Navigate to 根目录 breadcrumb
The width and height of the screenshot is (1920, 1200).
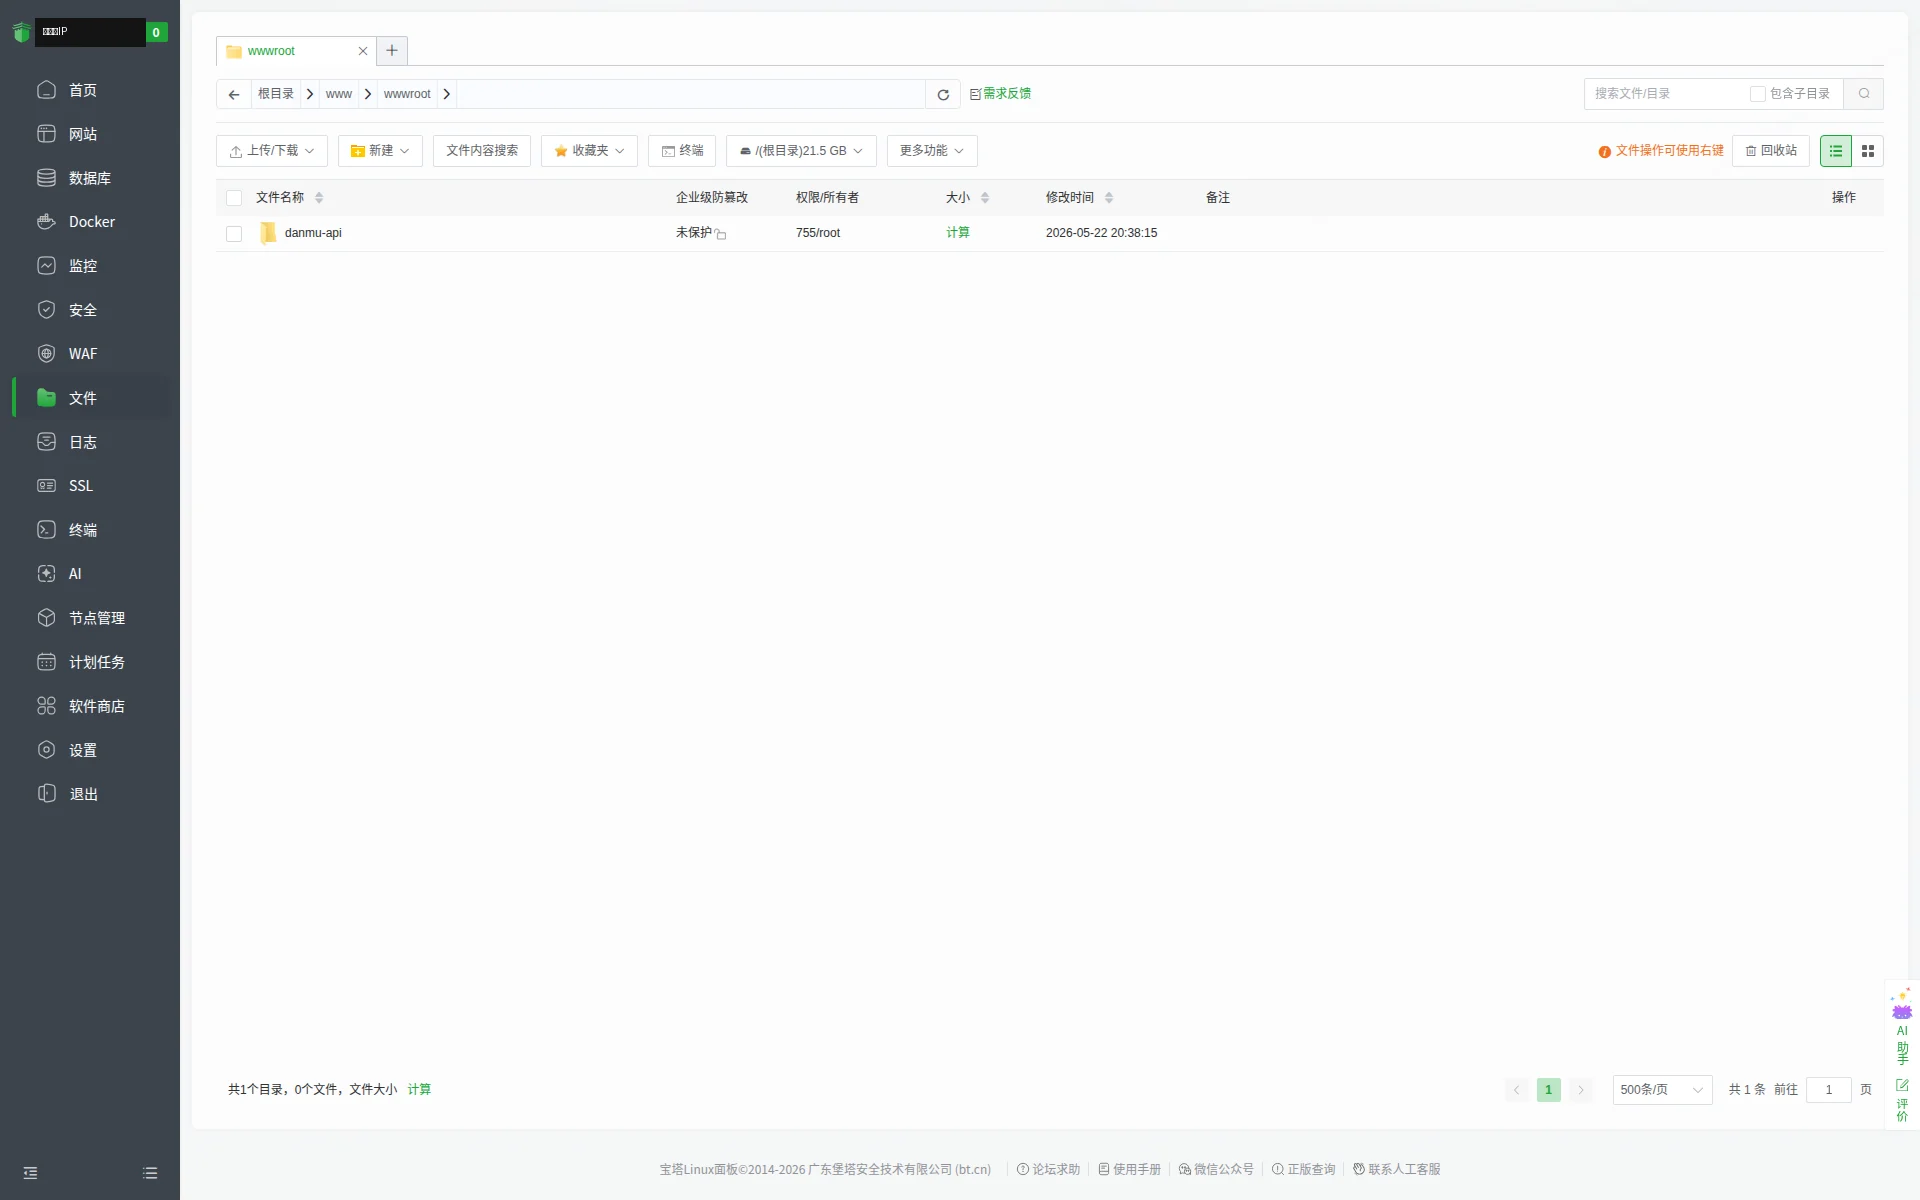(275, 94)
